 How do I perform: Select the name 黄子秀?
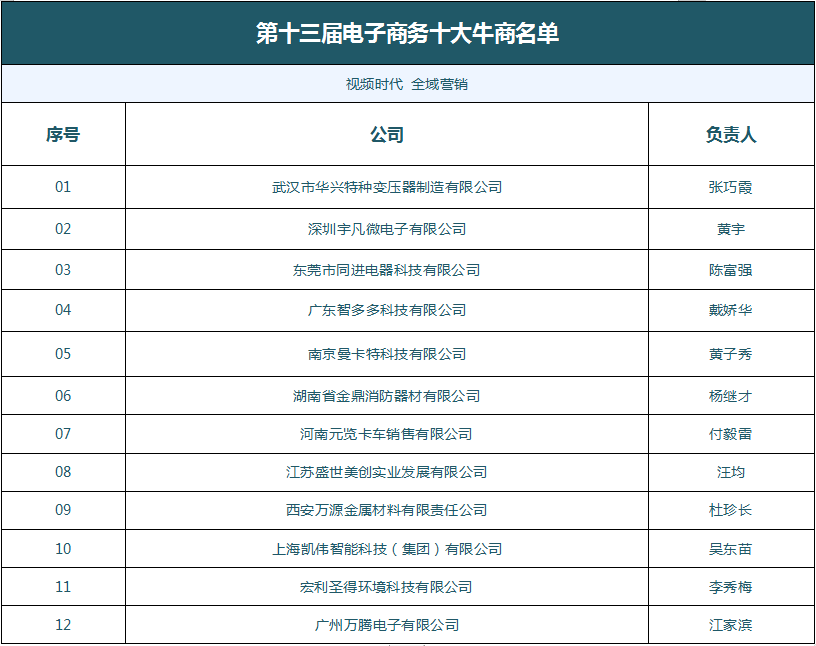tap(731, 354)
